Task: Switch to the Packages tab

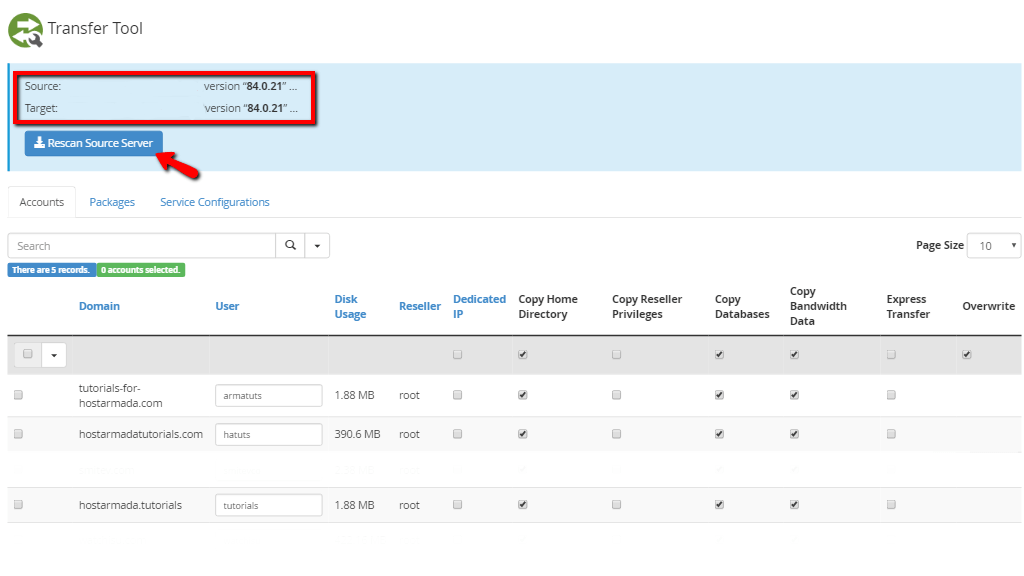Action: [112, 202]
